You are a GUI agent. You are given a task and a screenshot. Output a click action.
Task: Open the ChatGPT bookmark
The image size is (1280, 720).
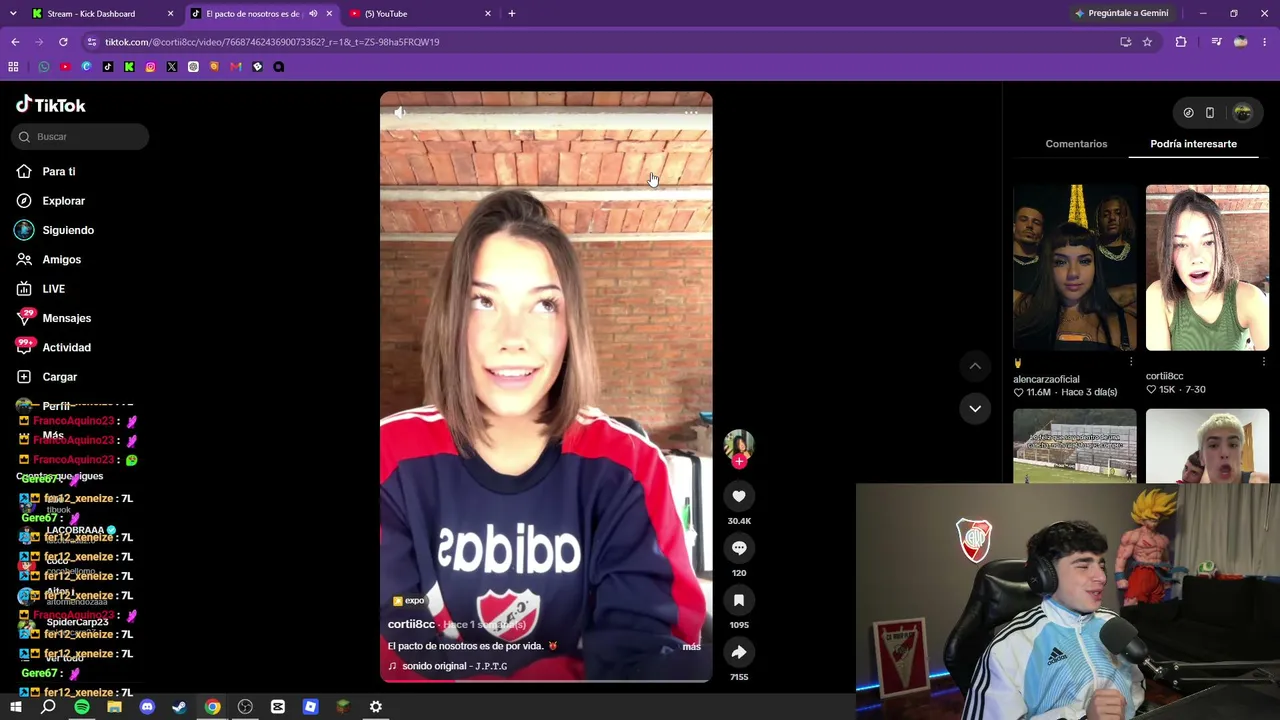click(x=193, y=67)
